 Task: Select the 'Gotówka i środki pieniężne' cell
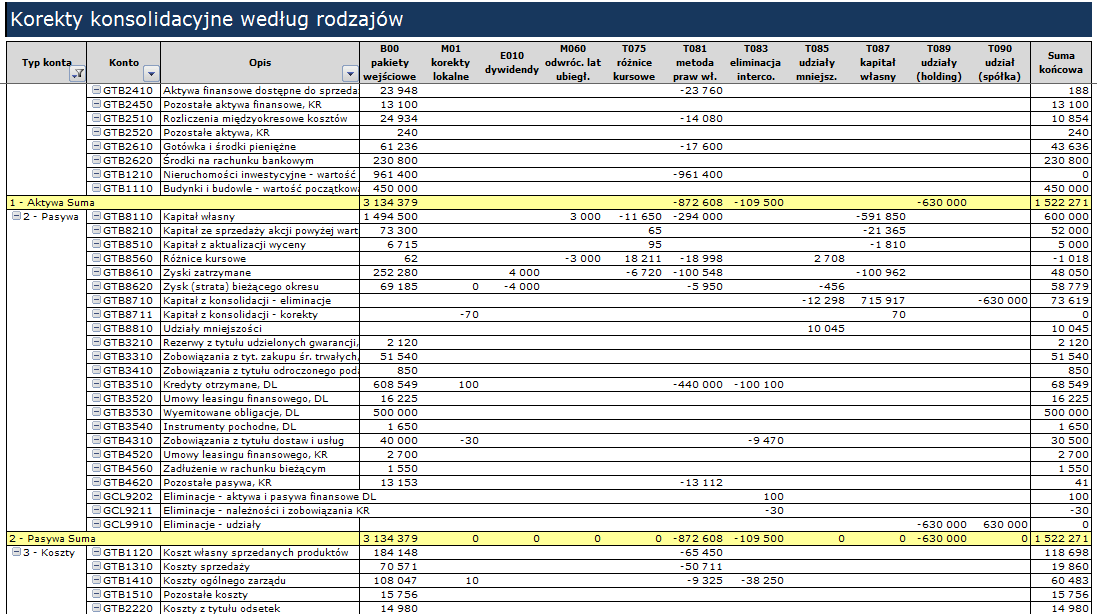pos(260,146)
